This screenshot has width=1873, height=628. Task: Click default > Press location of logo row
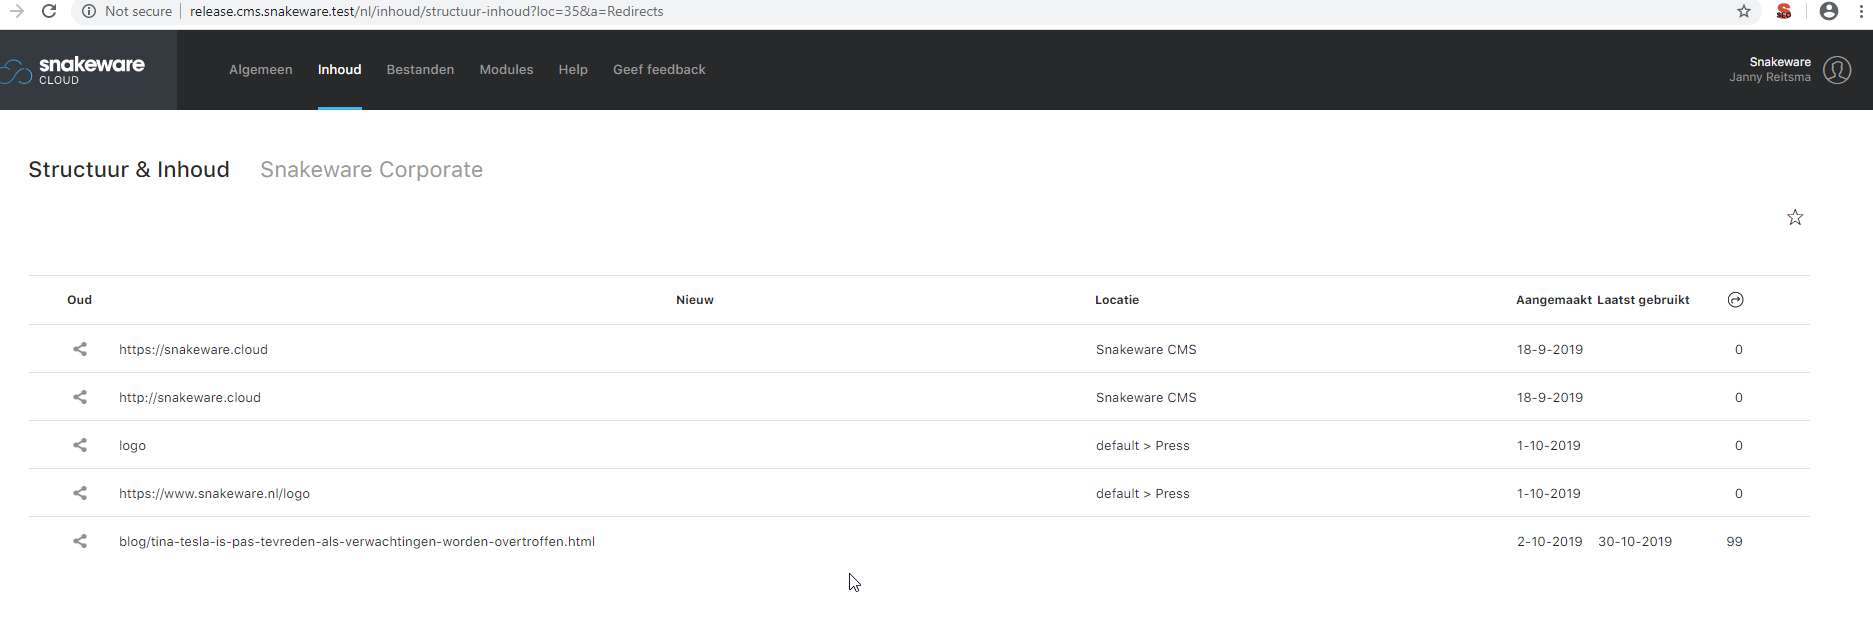point(1143,445)
